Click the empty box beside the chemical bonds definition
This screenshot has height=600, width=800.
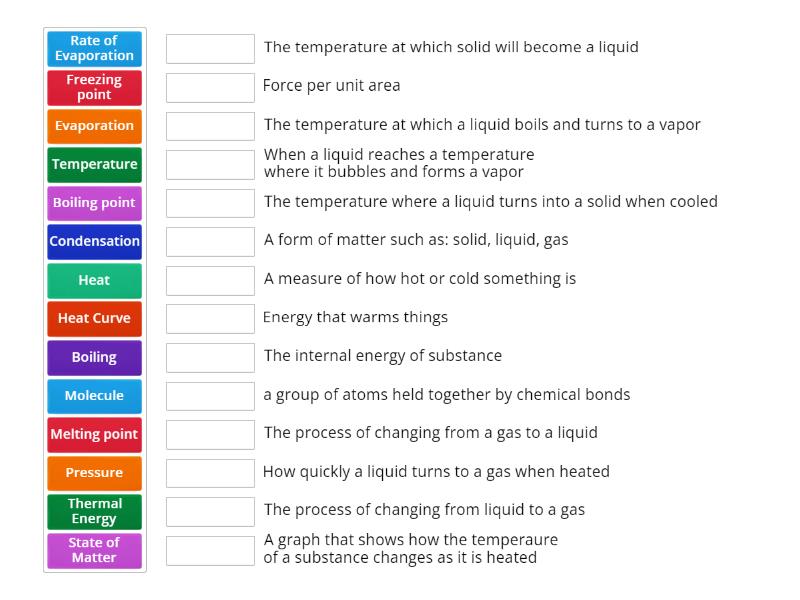[210, 396]
